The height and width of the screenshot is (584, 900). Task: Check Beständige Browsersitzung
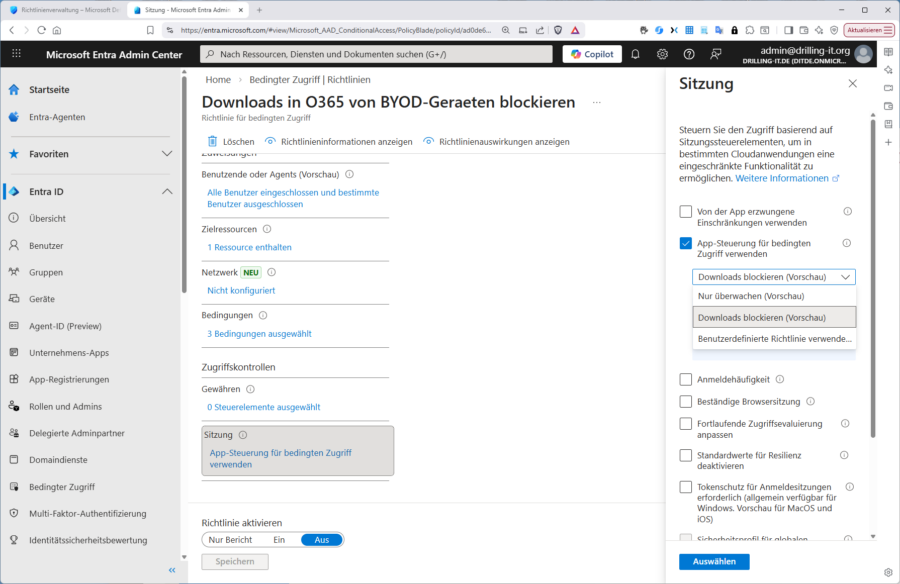pyautogui.click(x=685, y=401)
